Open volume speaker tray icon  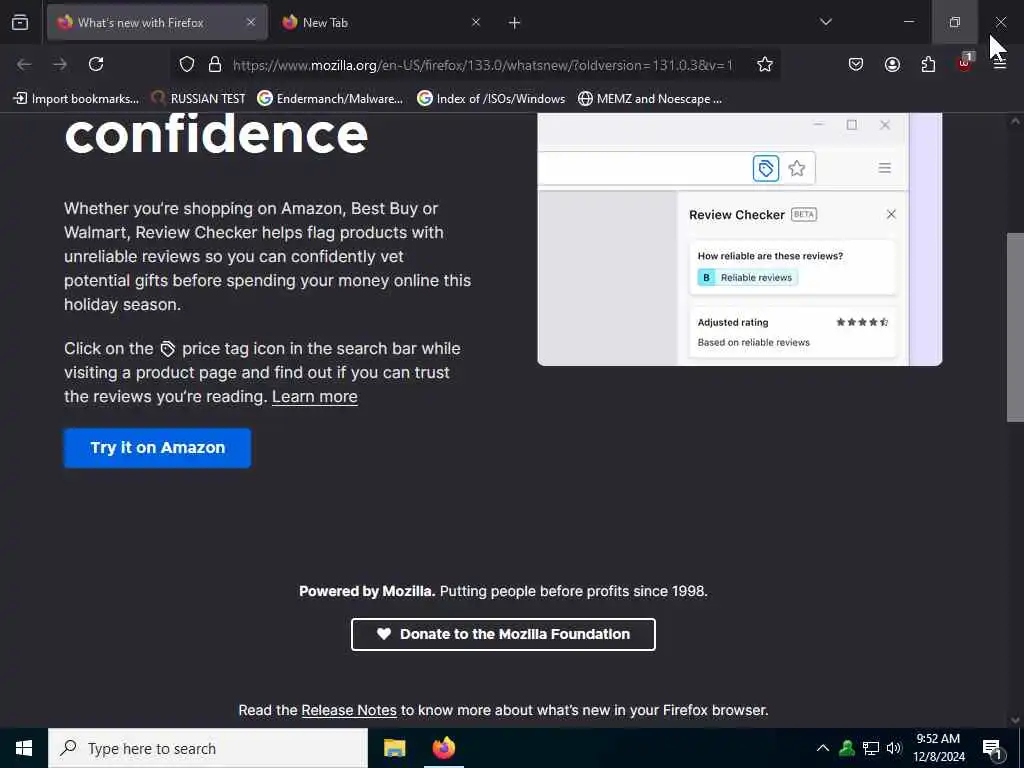pos(894,748)
